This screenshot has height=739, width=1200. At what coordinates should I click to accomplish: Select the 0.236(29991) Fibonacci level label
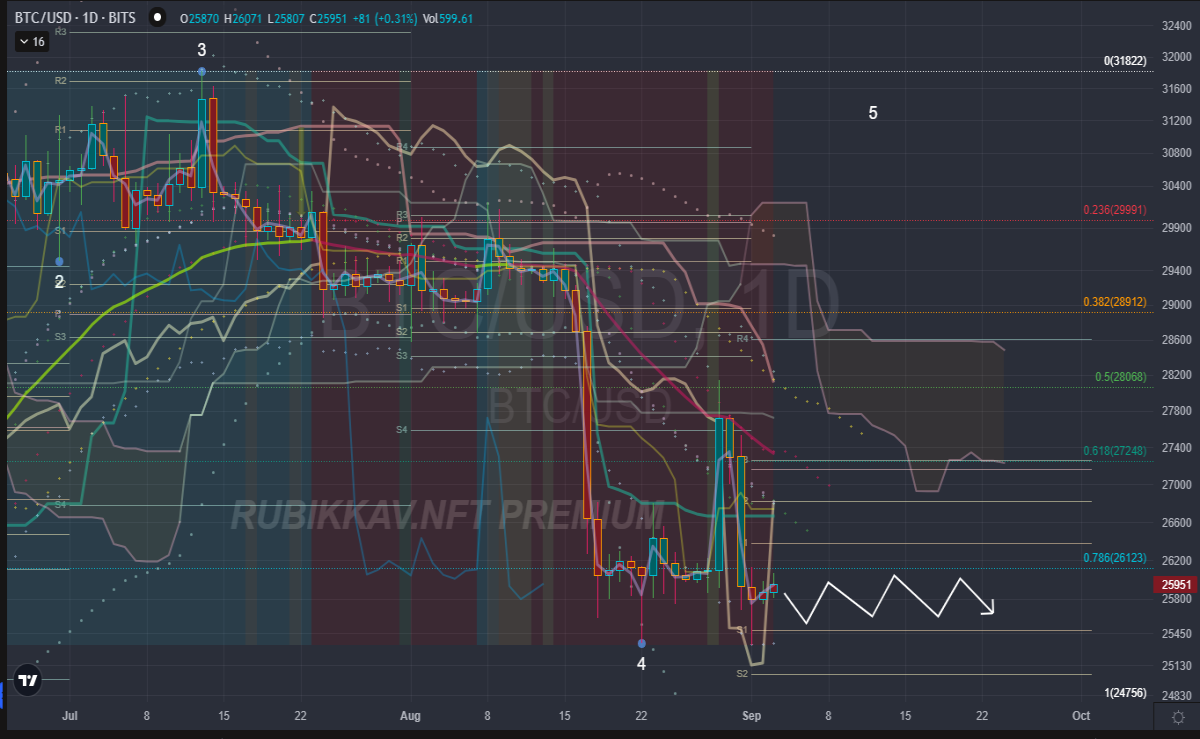coord(1115,210)
